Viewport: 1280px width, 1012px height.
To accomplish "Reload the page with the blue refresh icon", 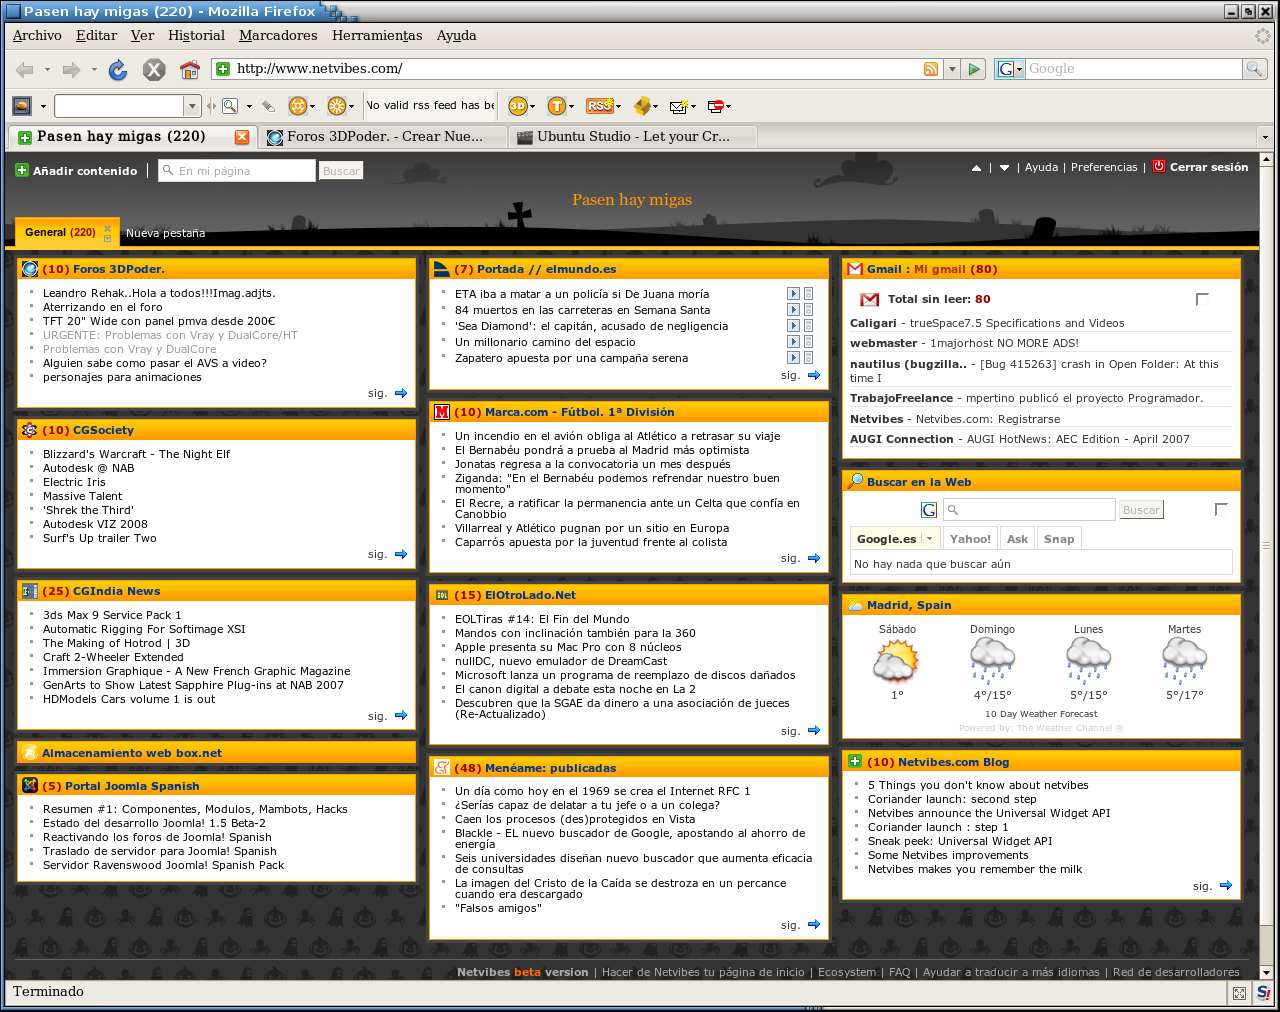I will pyautogui.click(x=118, y=69).
